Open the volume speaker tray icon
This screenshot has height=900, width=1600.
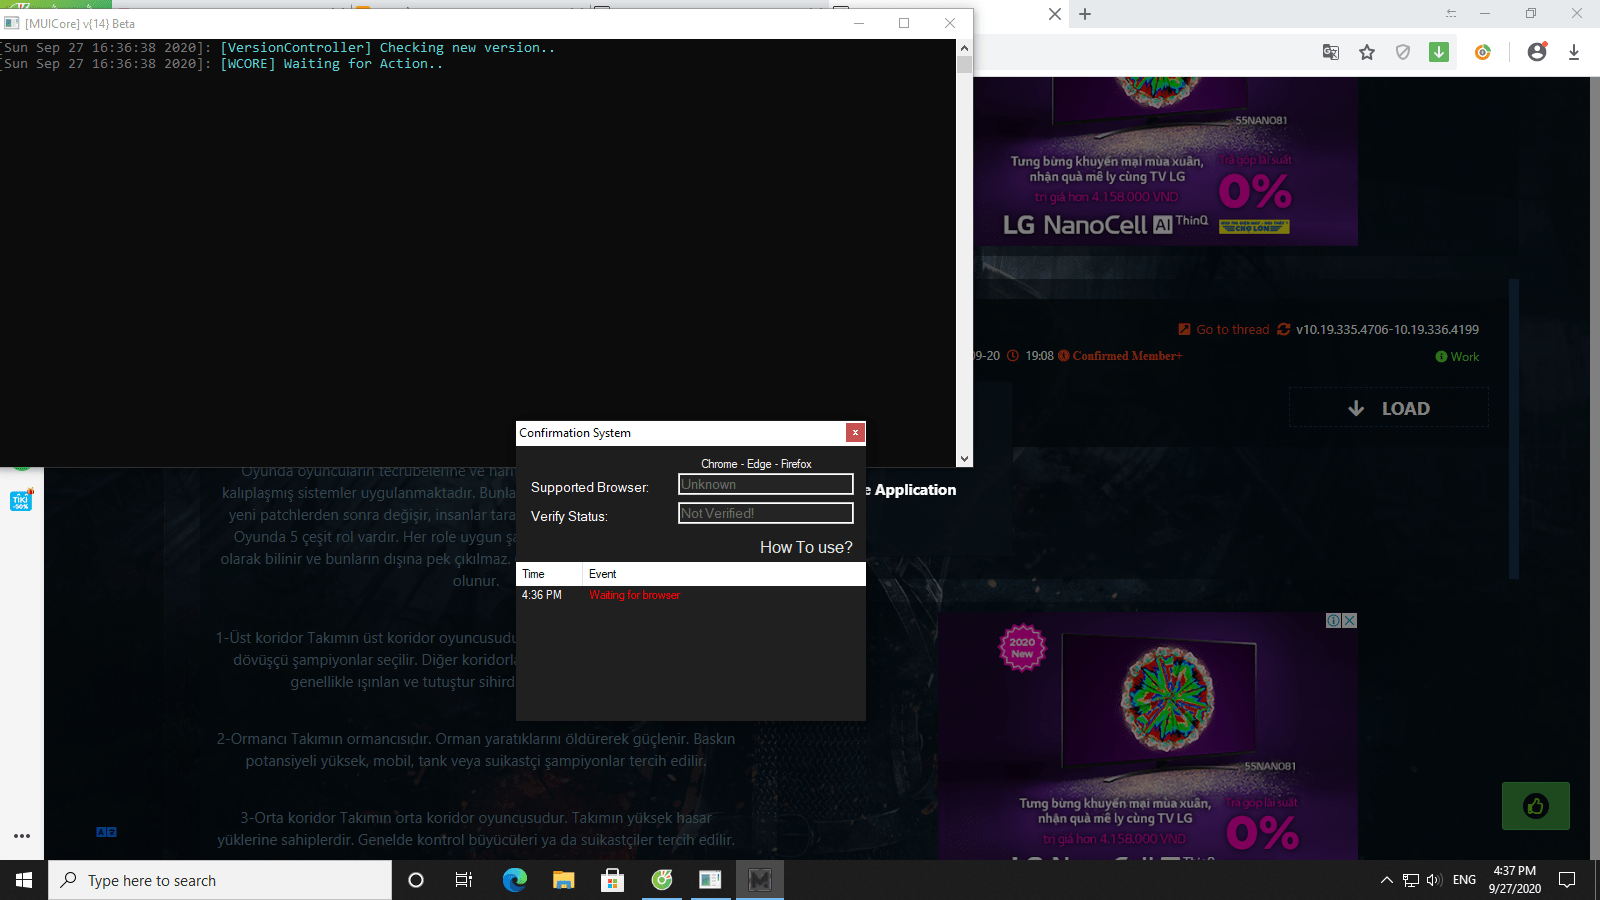coord(1434,880)
